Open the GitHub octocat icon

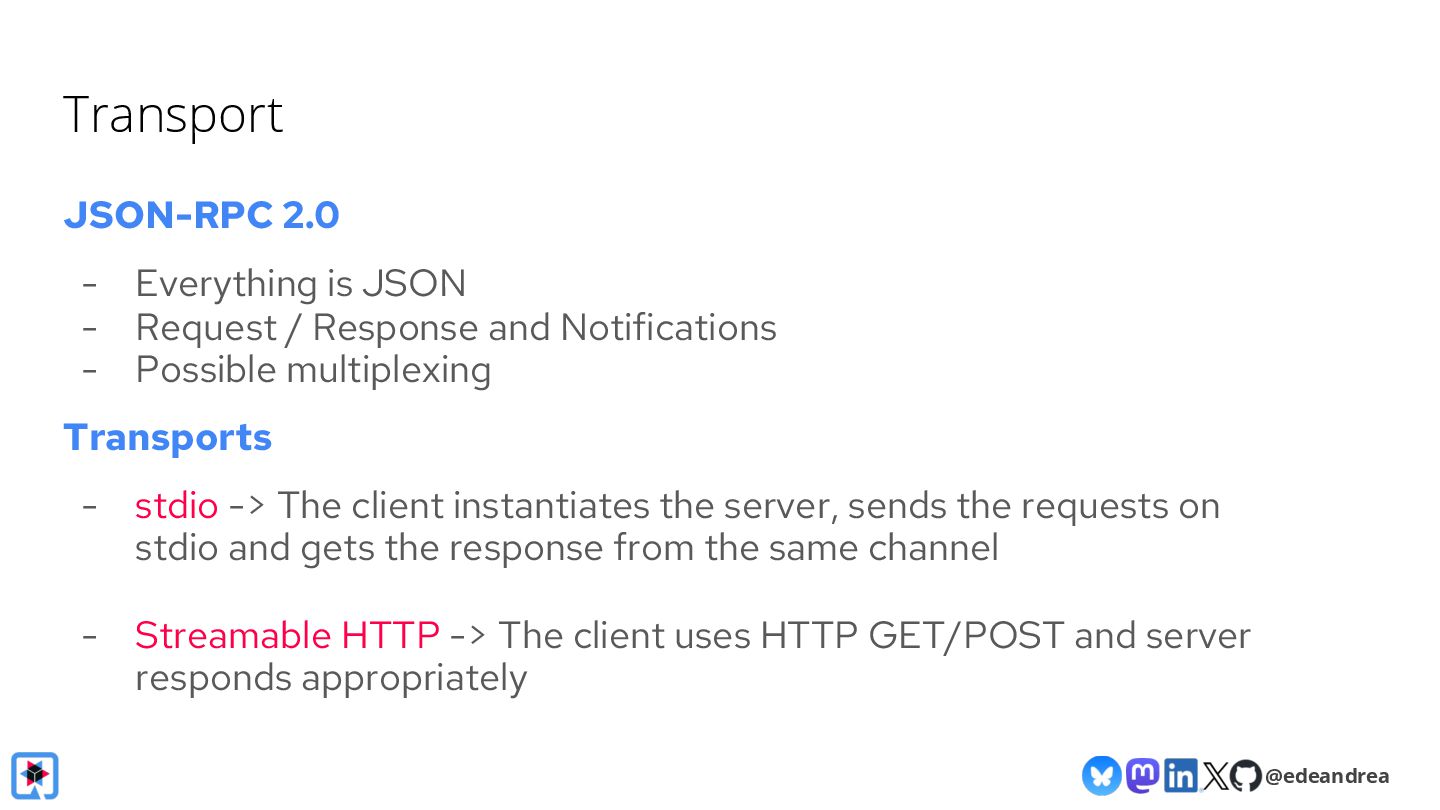click(x=1245, y=776)
